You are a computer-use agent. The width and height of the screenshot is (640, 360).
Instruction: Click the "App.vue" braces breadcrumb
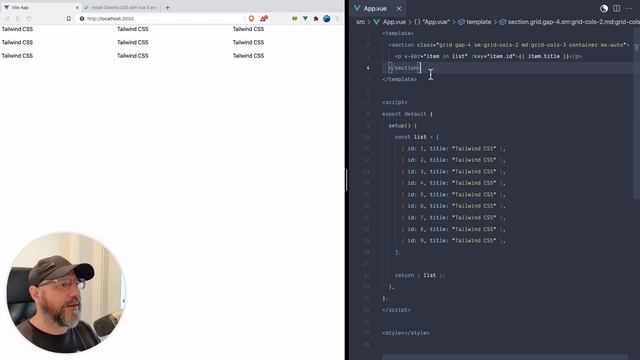432,22
